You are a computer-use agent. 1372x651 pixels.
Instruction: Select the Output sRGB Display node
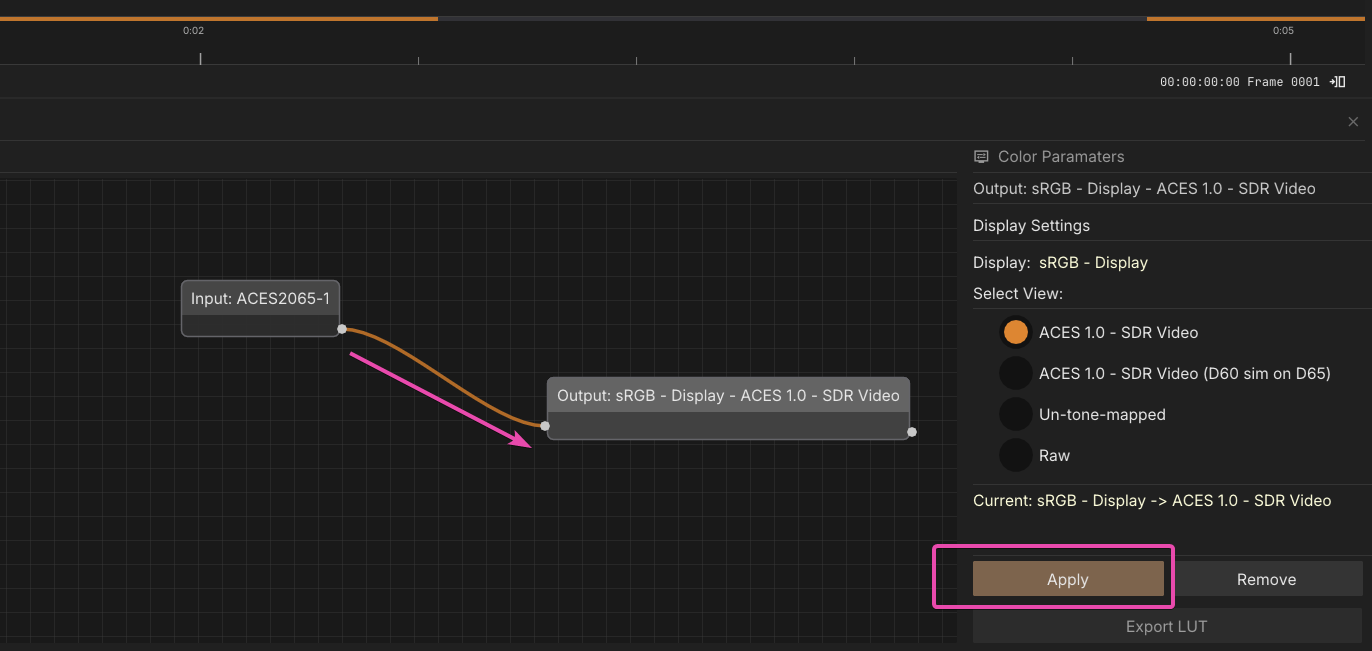(x=728, y=396)
